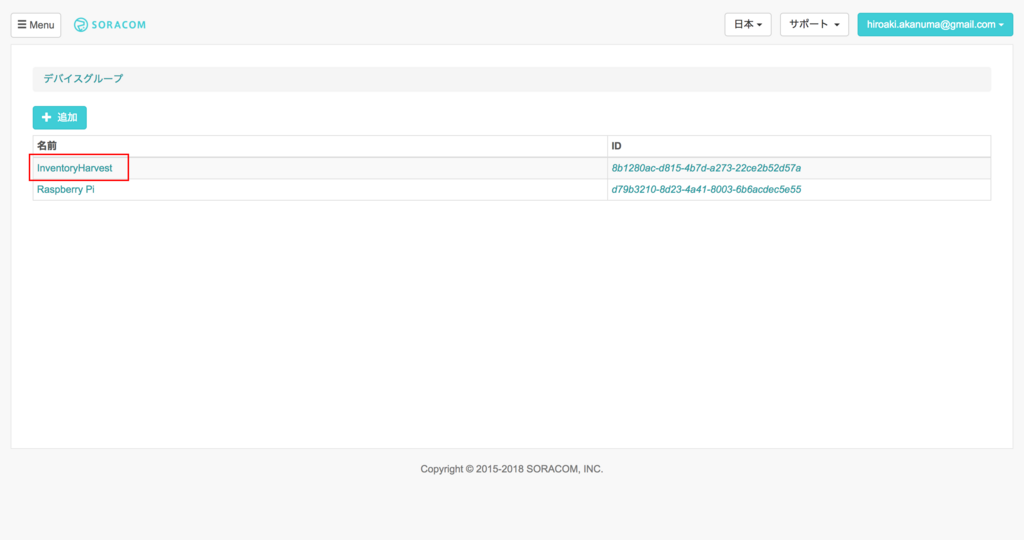The width and height of the screenshot is (1024, 540).
Task: Expand the サポート dropdown
Action: click(814, 25)
